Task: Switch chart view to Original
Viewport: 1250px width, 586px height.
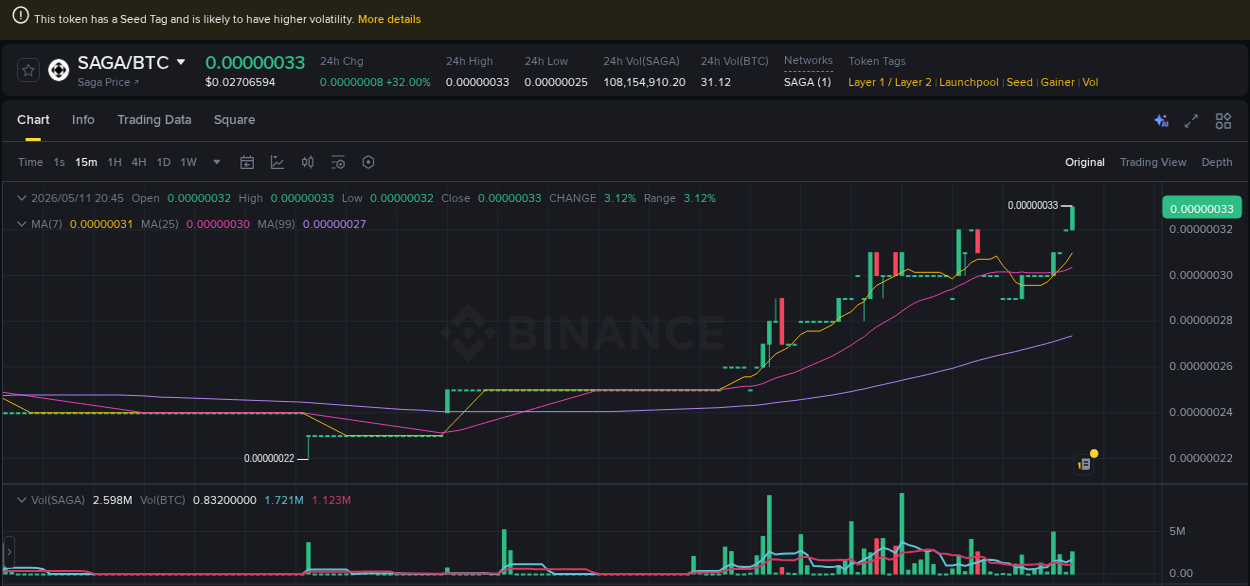Action: point(1085,162)
